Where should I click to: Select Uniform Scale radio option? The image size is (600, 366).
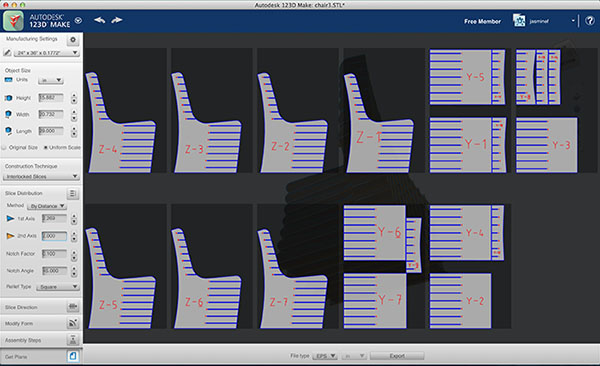coord(46,147)
